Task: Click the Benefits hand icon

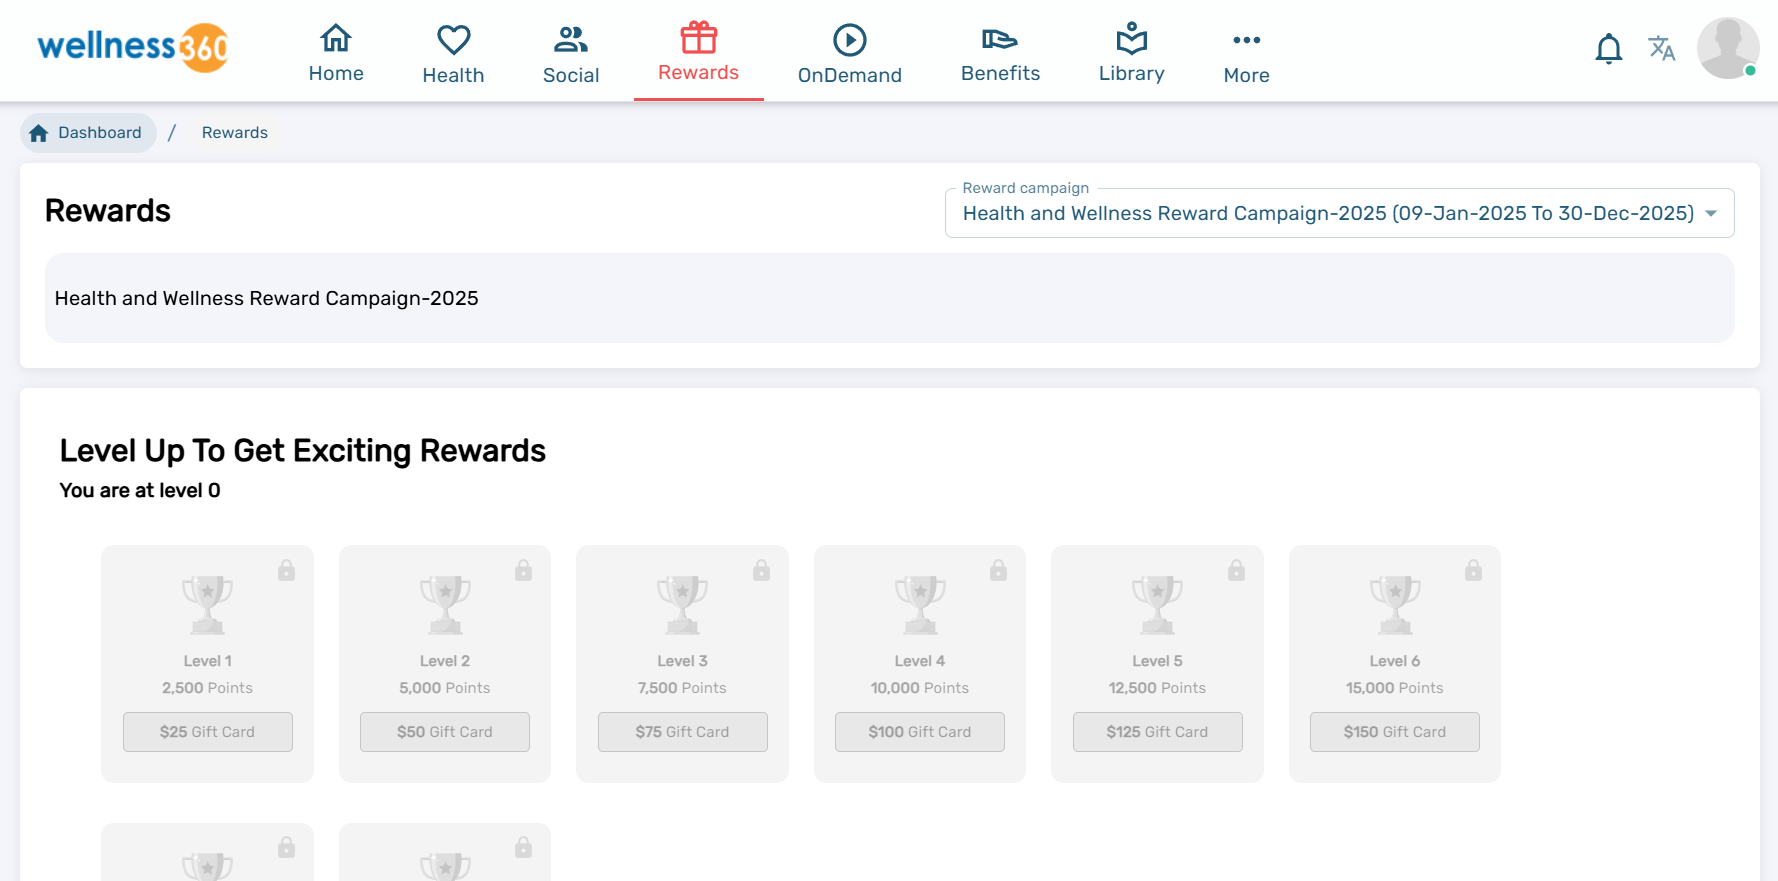Action: [1000, 39]
